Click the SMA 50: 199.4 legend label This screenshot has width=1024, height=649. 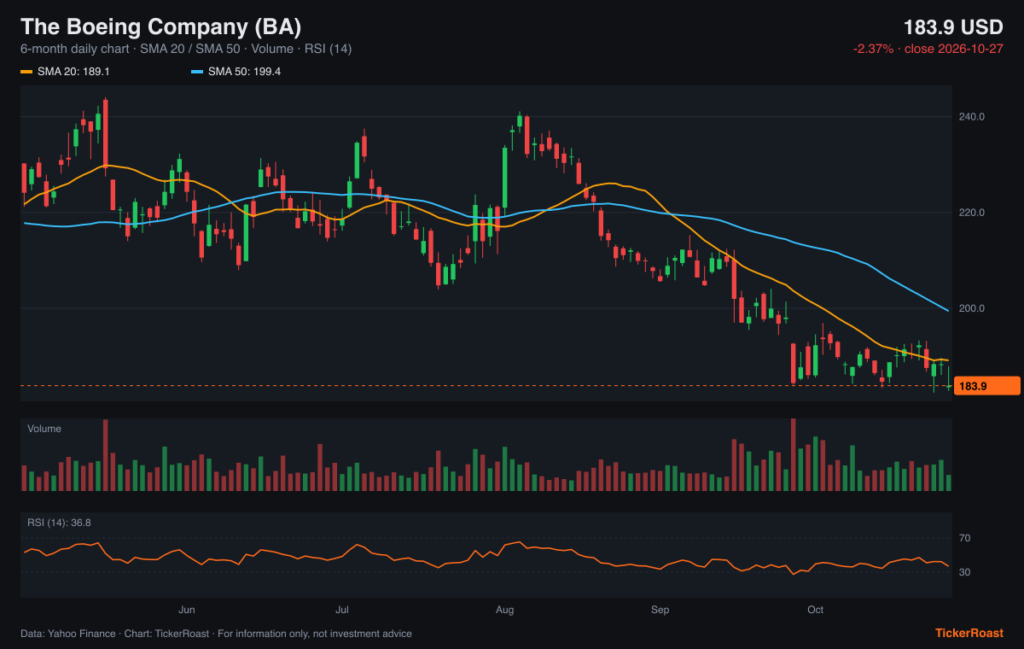tap(244, 72)
